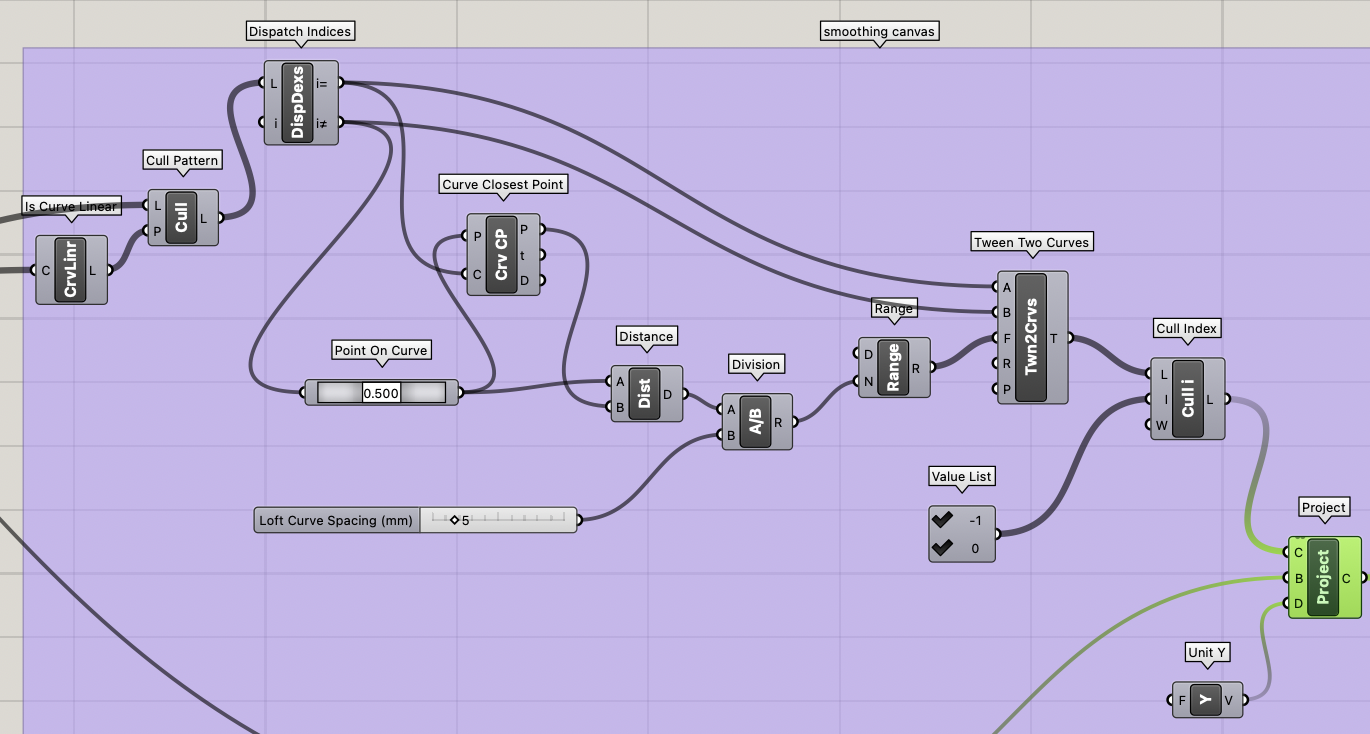
Task: Click output L of CrvLinr
Action: click(x=93, y=270)
